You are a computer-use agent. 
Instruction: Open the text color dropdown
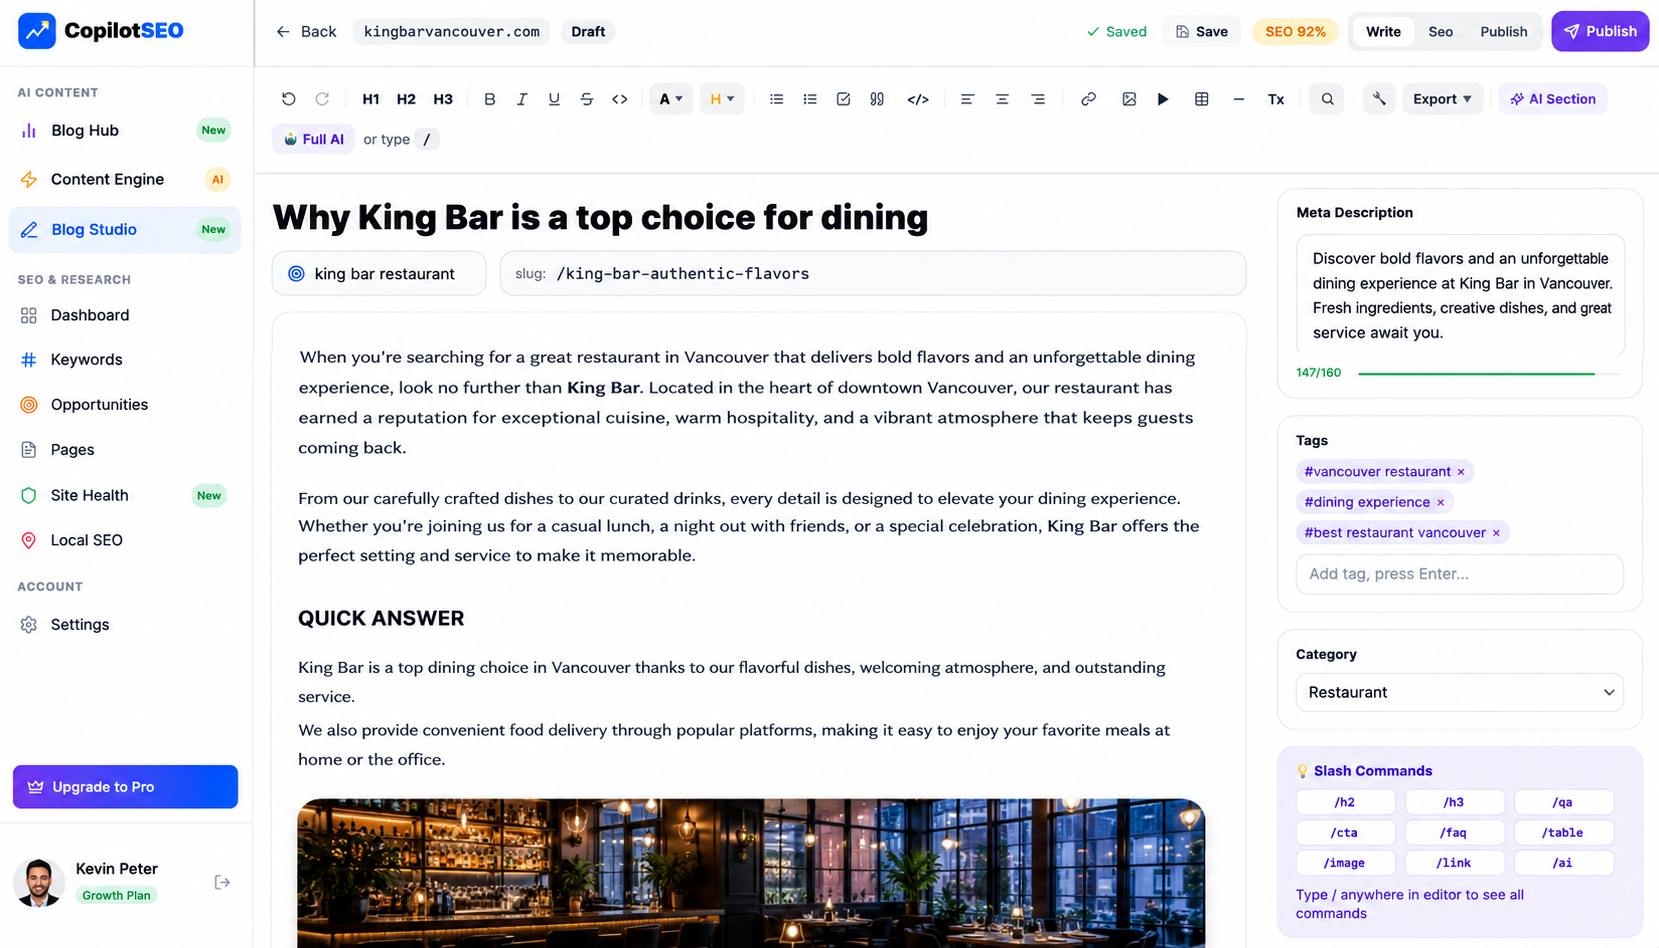670,99
